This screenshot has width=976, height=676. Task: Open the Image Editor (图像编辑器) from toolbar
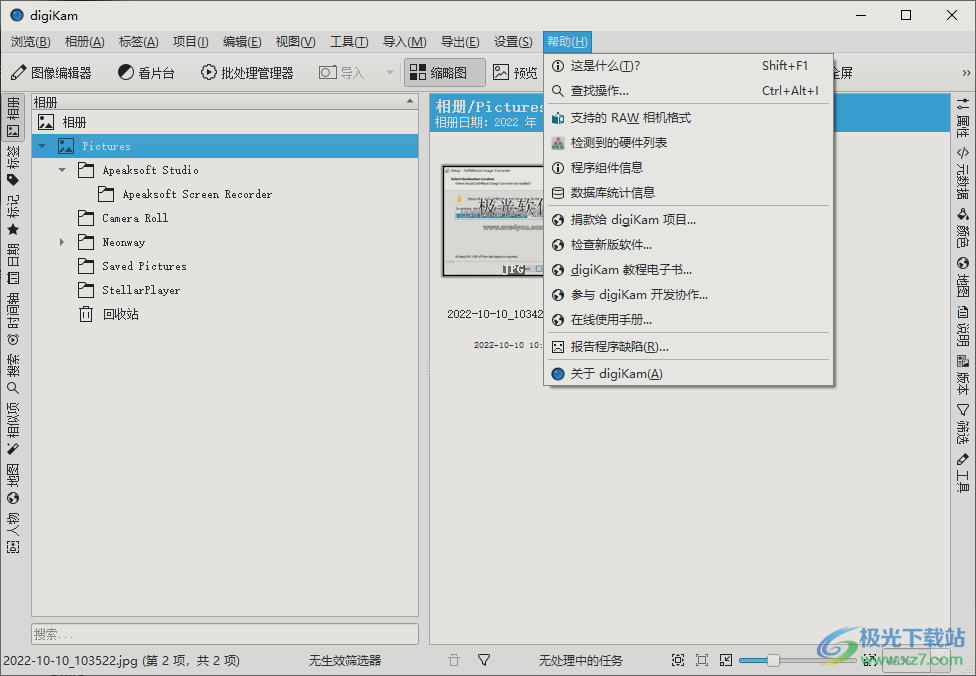coord(51,73)
